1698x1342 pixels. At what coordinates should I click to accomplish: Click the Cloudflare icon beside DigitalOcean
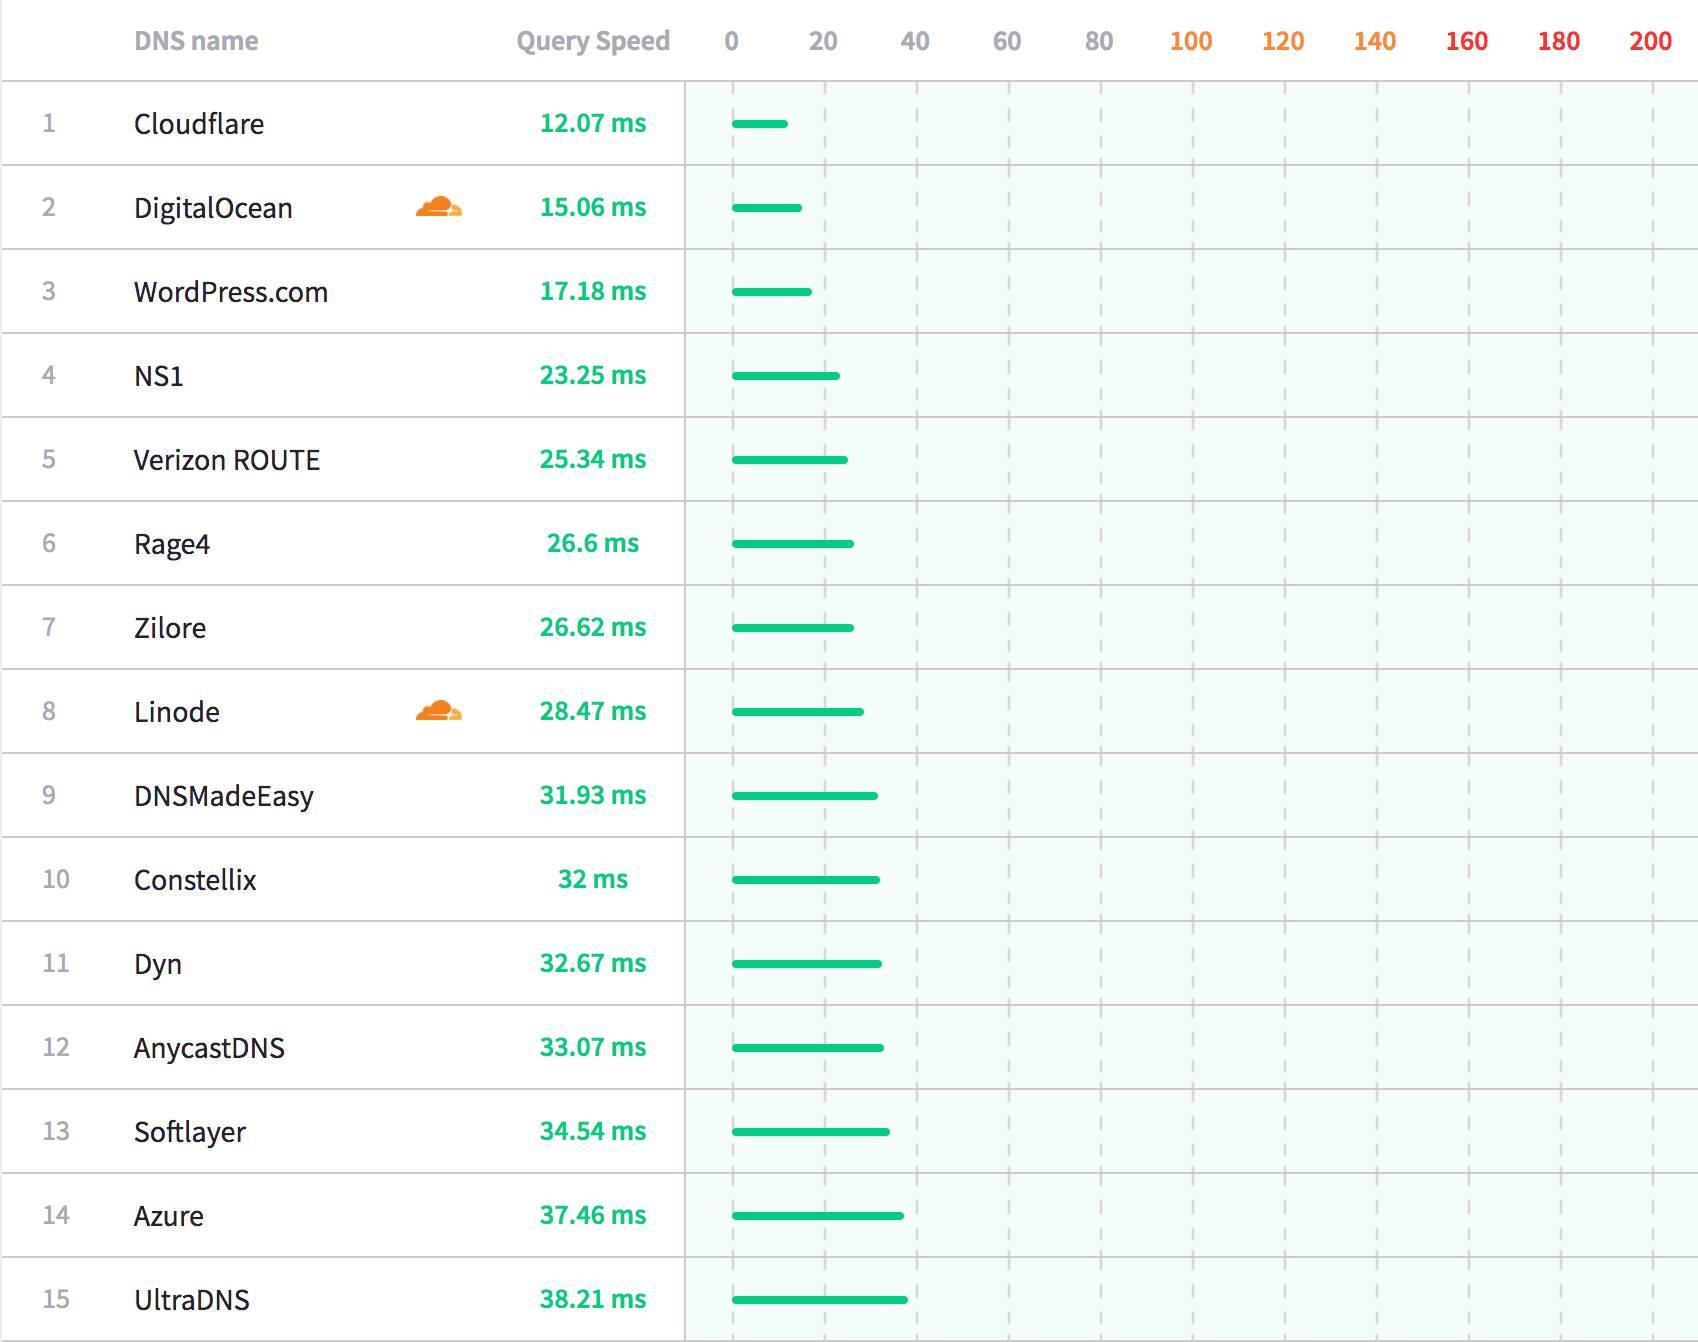point(438,207)
